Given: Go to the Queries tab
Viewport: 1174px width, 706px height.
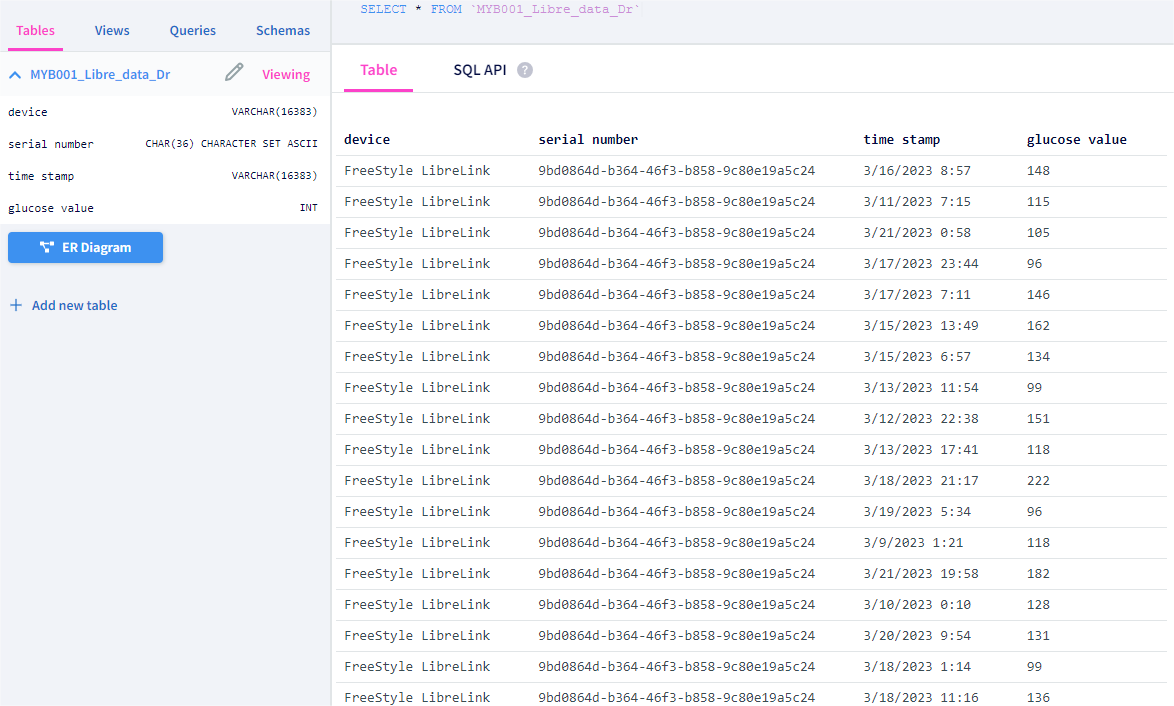Looking at the screenshot, I should (x=193, y=30).
